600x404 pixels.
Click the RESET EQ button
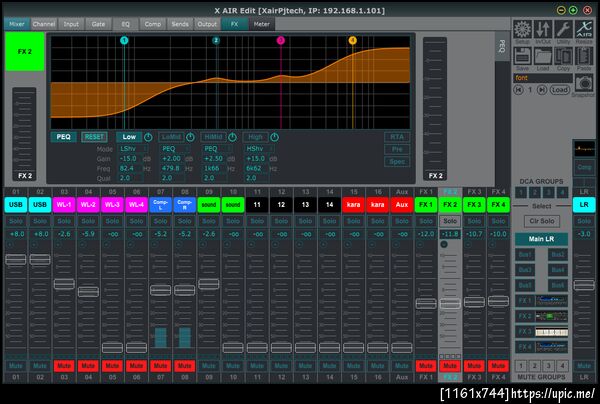tap(94, 137)
